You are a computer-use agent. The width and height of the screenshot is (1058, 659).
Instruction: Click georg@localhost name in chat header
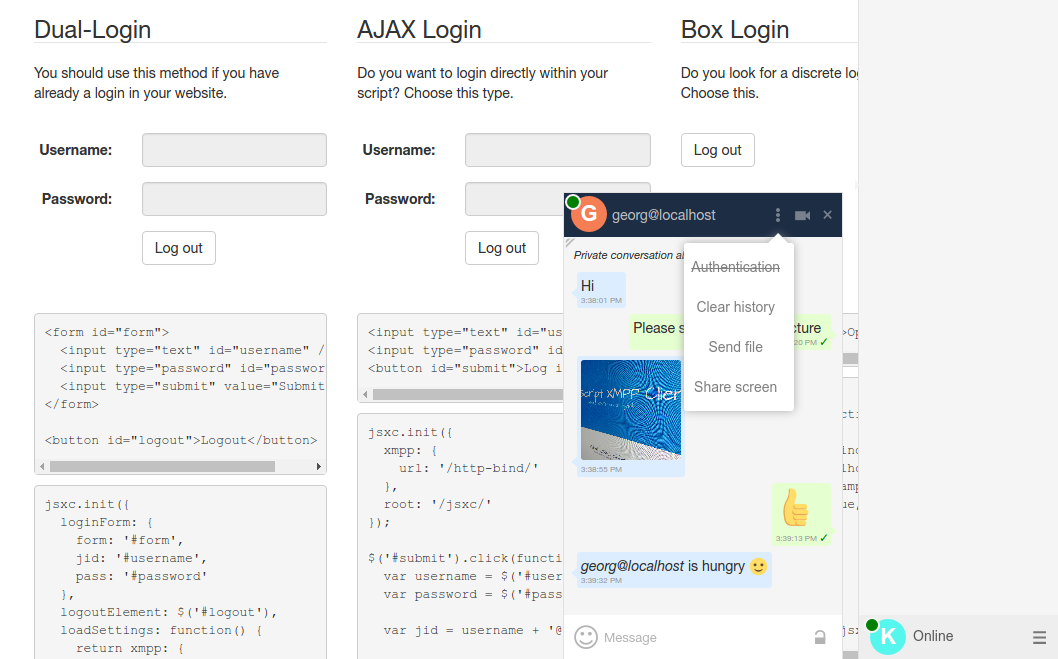coord(663,215)
